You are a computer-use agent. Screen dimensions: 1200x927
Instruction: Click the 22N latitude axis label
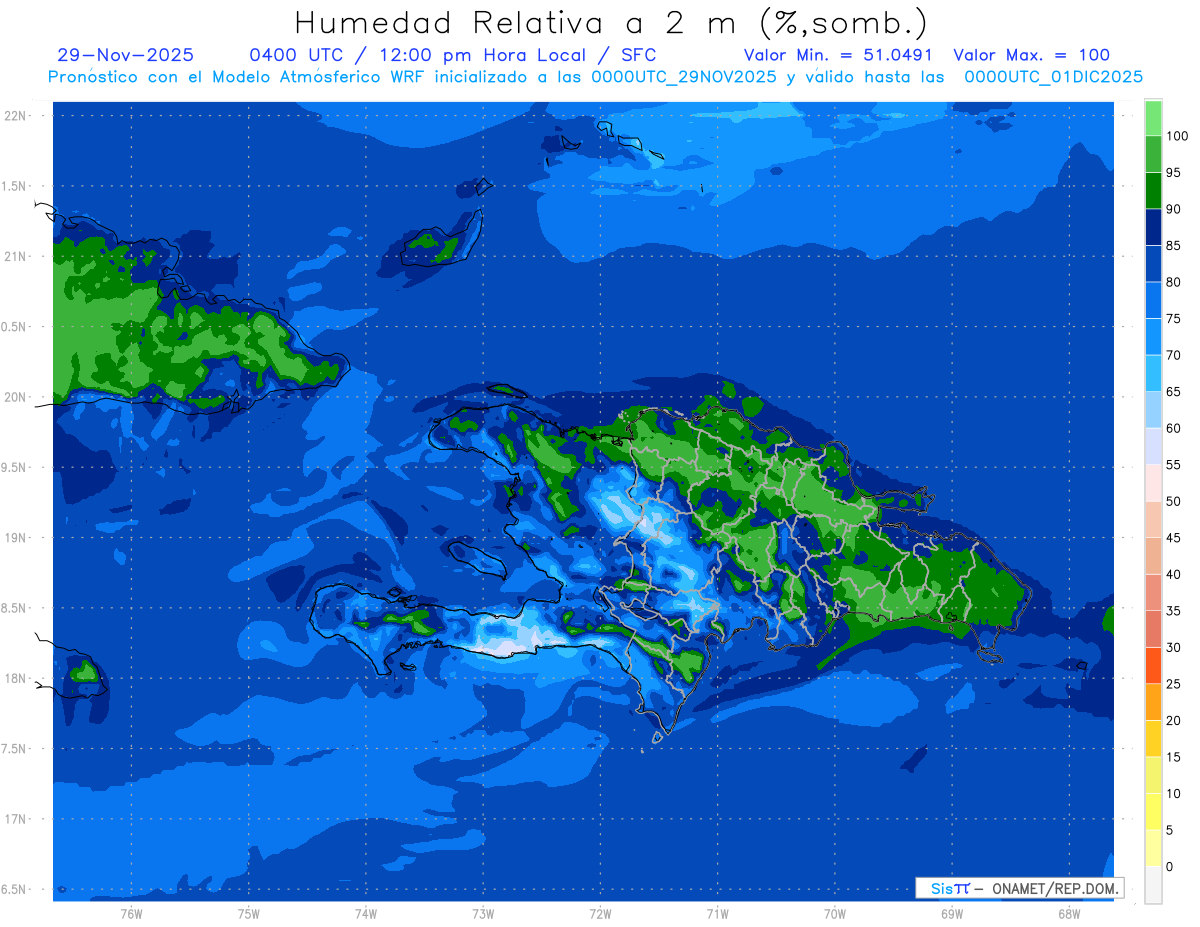click(x=16, y=116)
